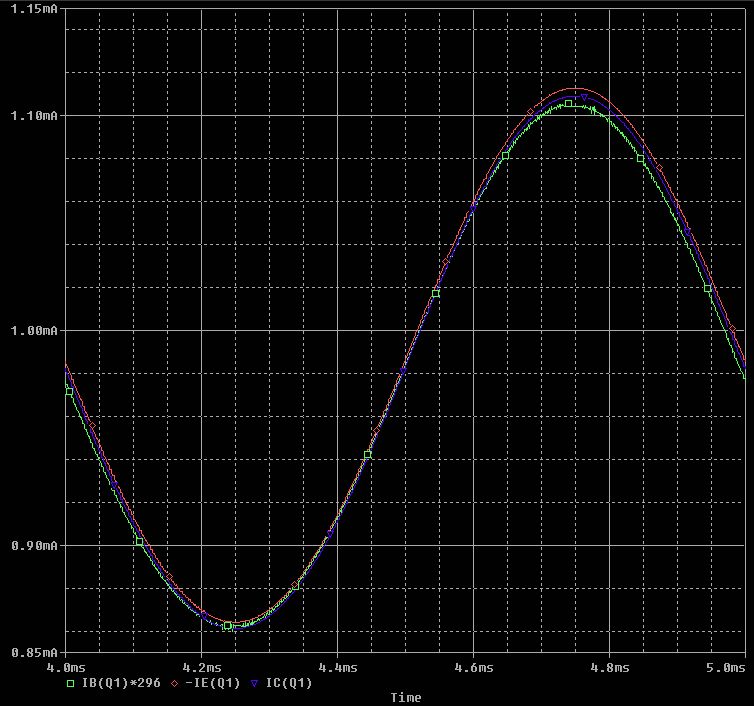Viewport: 754px width, 706px height.
Task: Select the IB(Q1)*296 trace label
Action: coord(121,683)
